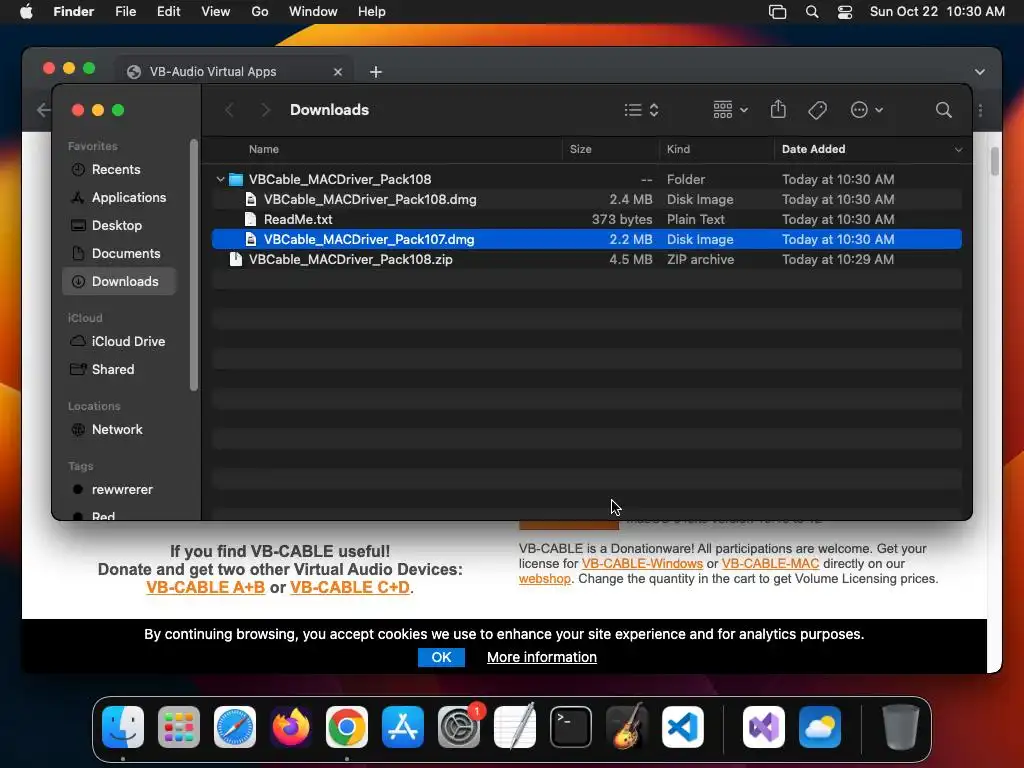The width and height of the screenshot is (1024, 768).
Task: Follow the VB-CABLE-MAC link
Action: pos(770,564)
